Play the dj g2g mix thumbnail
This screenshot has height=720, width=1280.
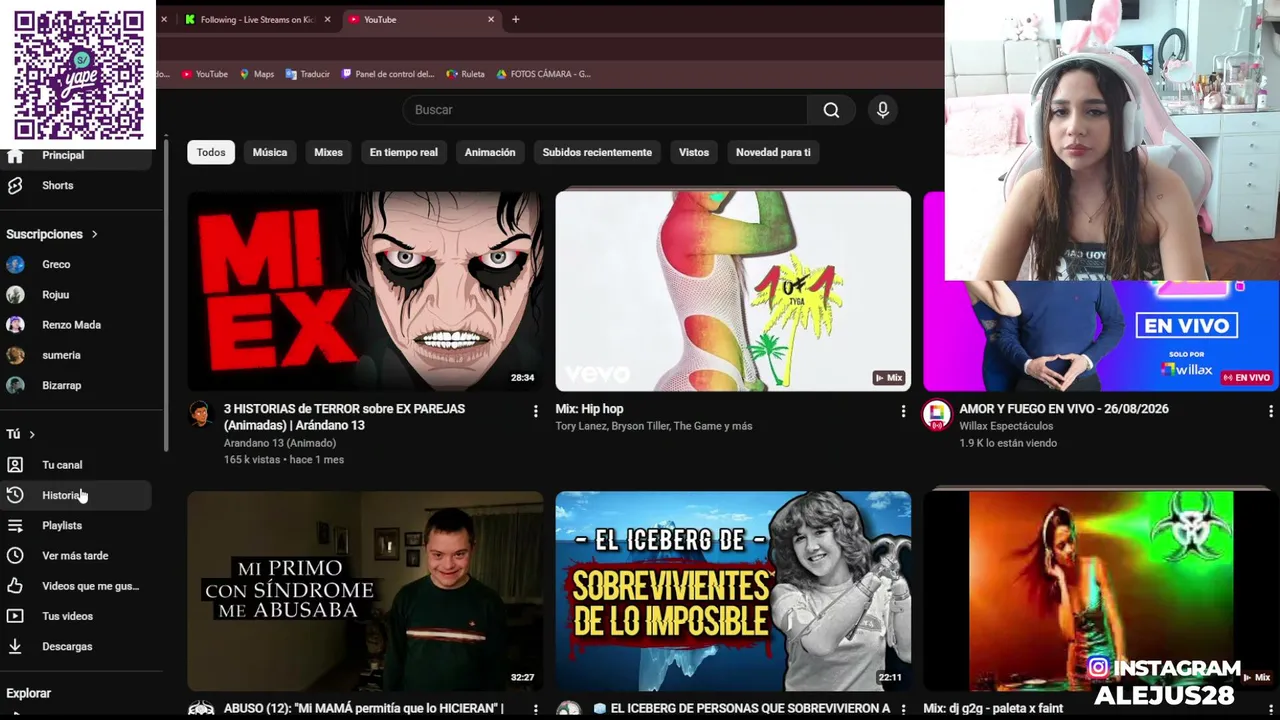(1101, 591)
